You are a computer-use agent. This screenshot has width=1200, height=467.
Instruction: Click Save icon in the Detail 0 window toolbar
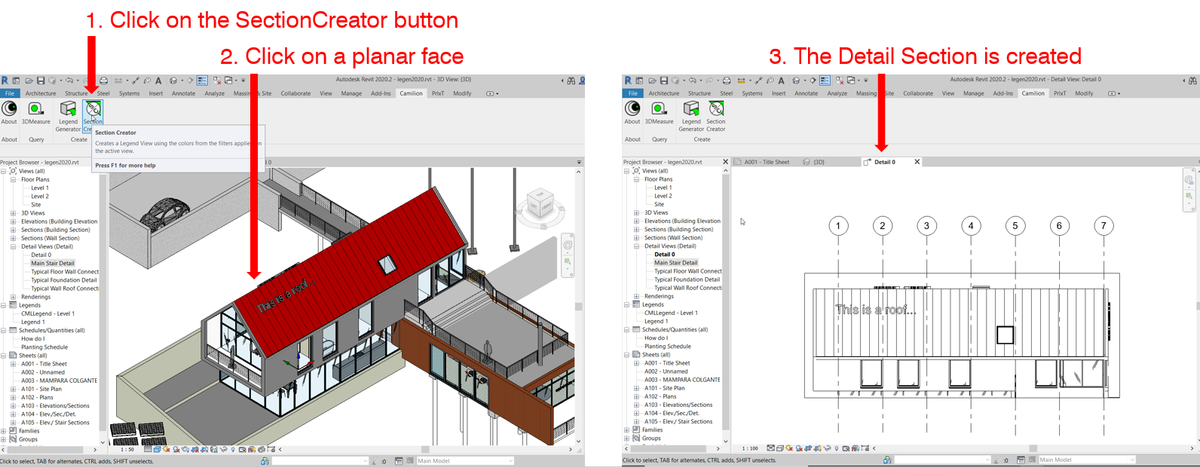point(664,80)
